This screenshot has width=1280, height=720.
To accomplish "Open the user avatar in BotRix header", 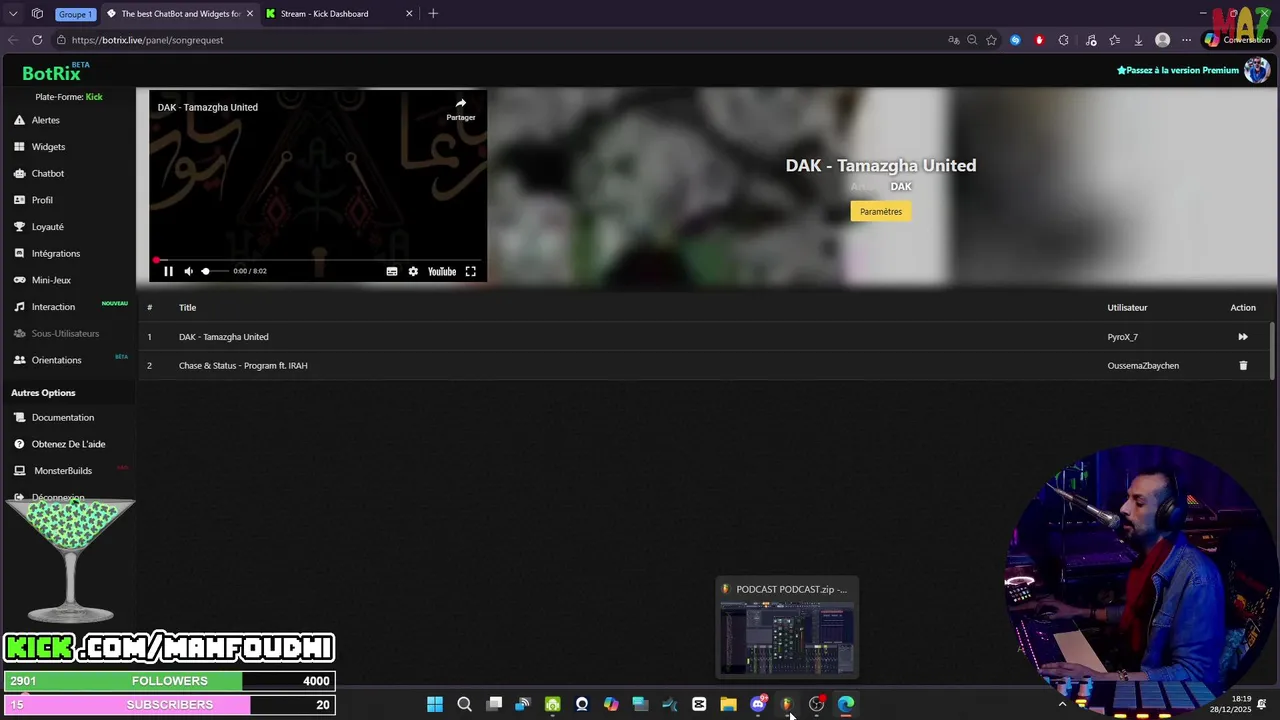I will click(1257, 70).
